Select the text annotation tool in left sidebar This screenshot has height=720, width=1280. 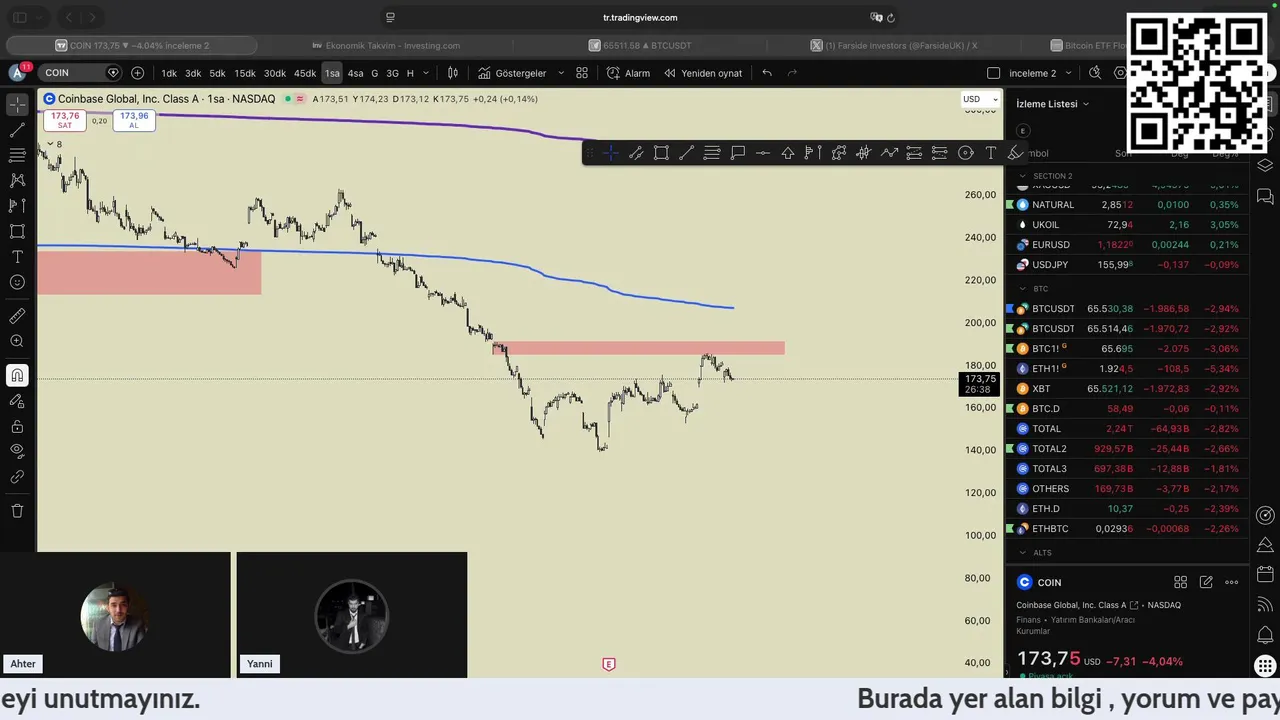click(x=17, y=257)
